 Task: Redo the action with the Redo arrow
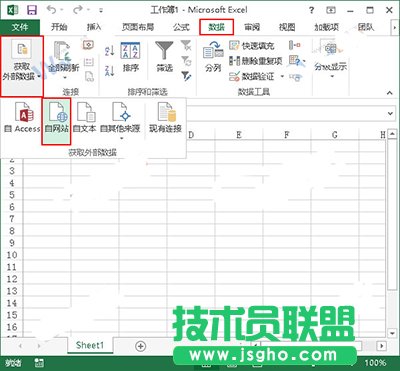[78, 10]
